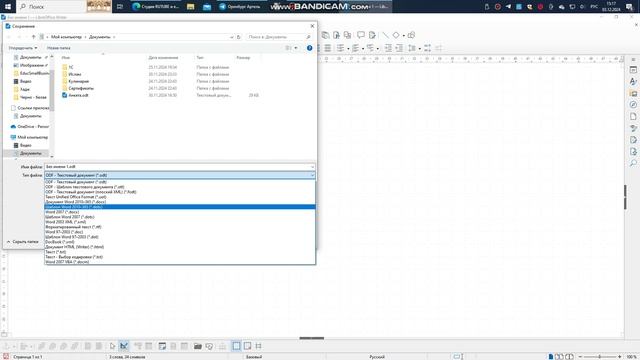
Task: Open the line spacing dropdown arrow
Action: [x=419, y=49]
